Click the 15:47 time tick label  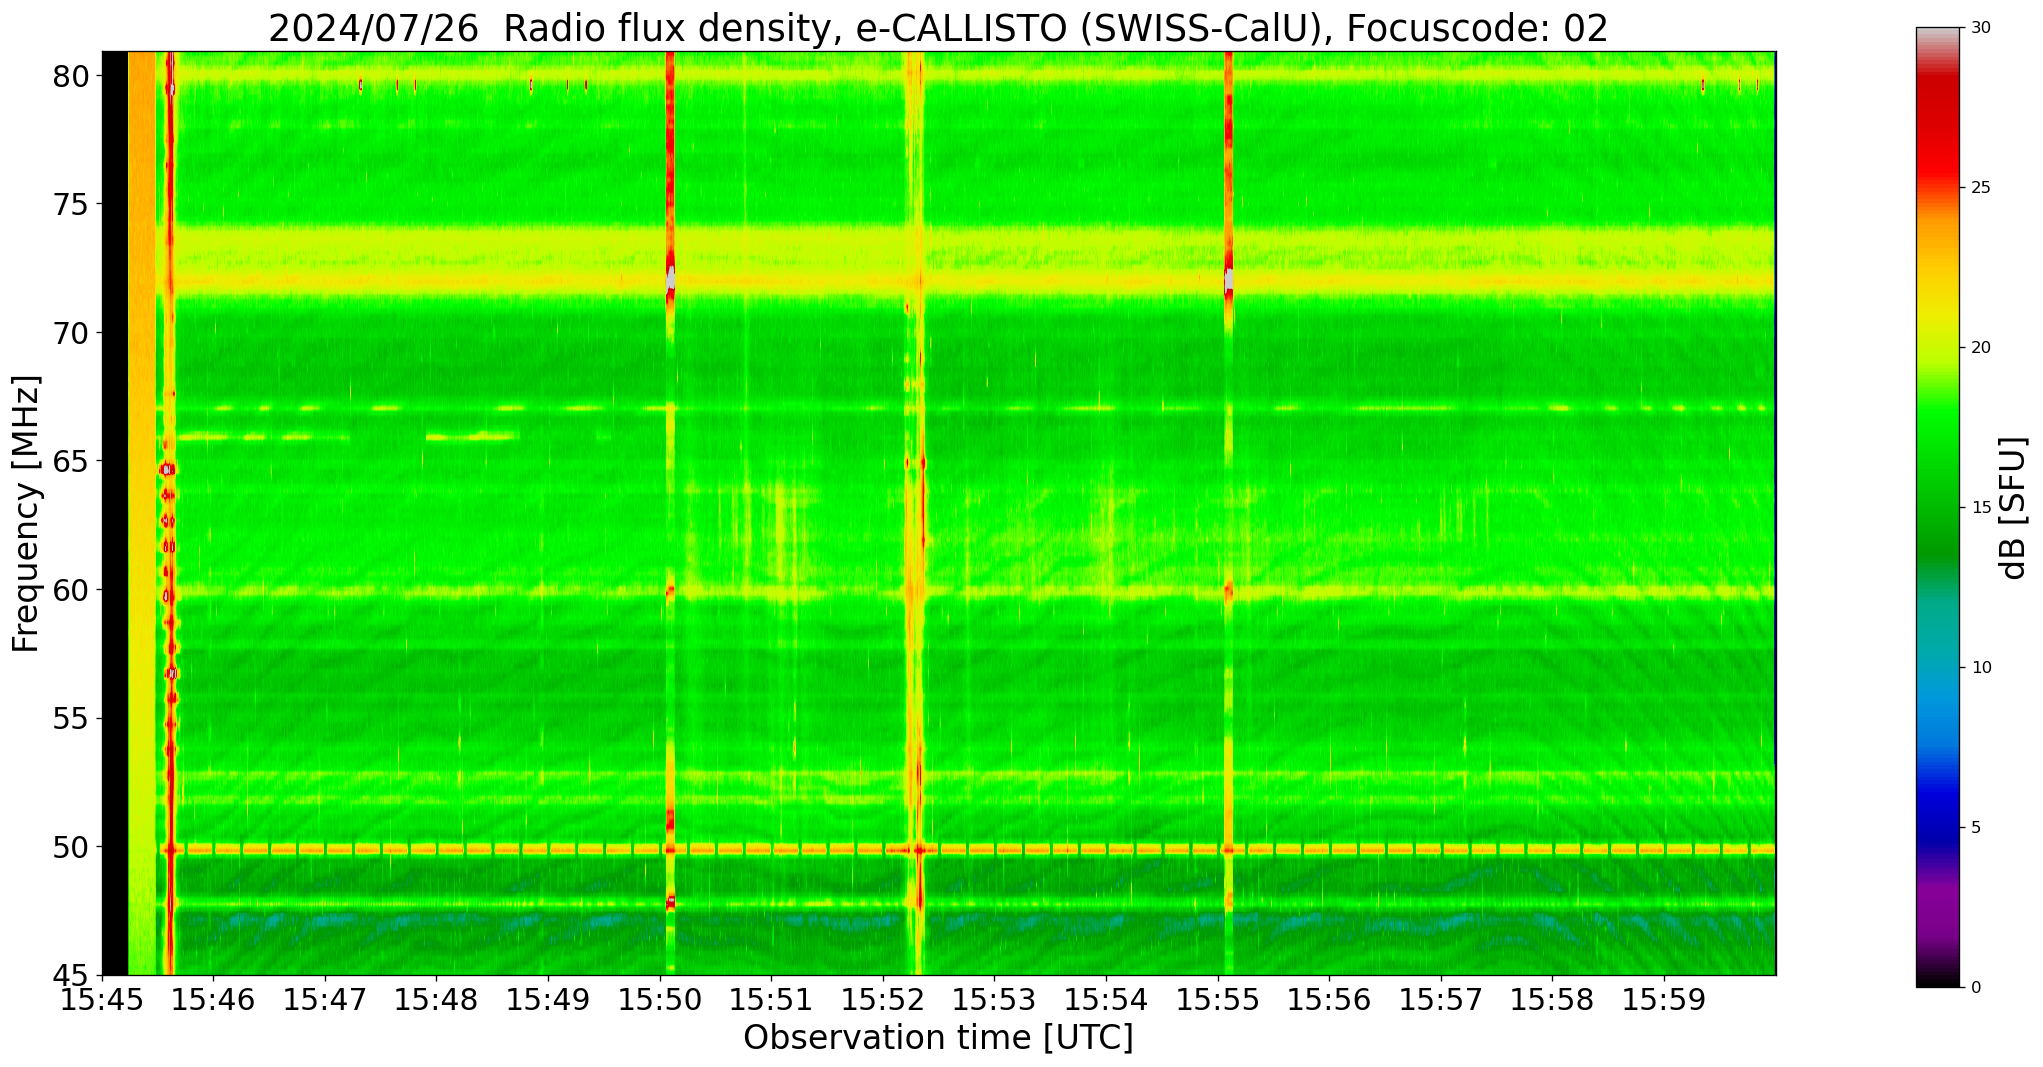coord(325,1000)
